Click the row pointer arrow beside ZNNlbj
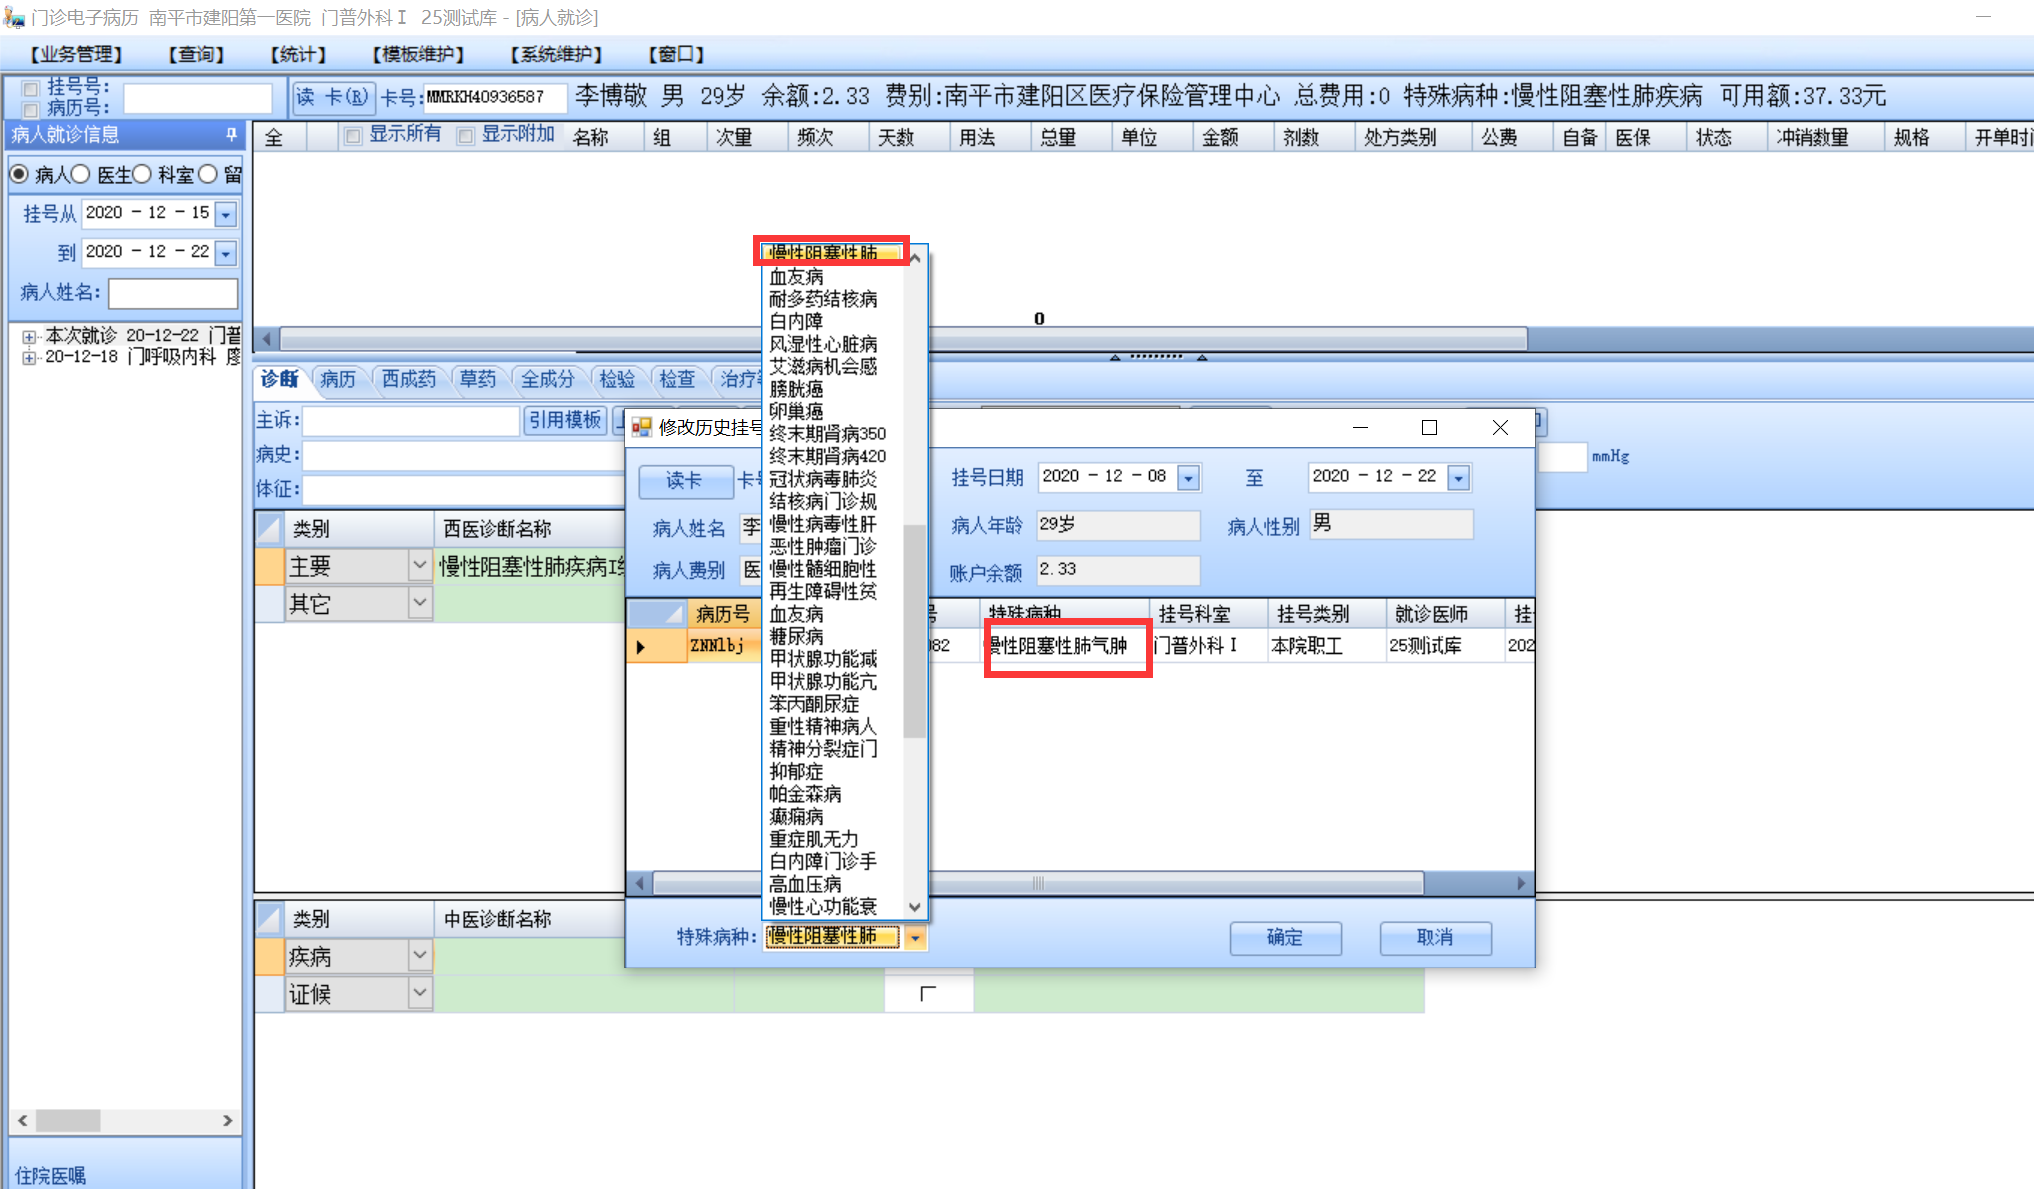The width and height of the screenshot is (2034, 1189). 640,647
